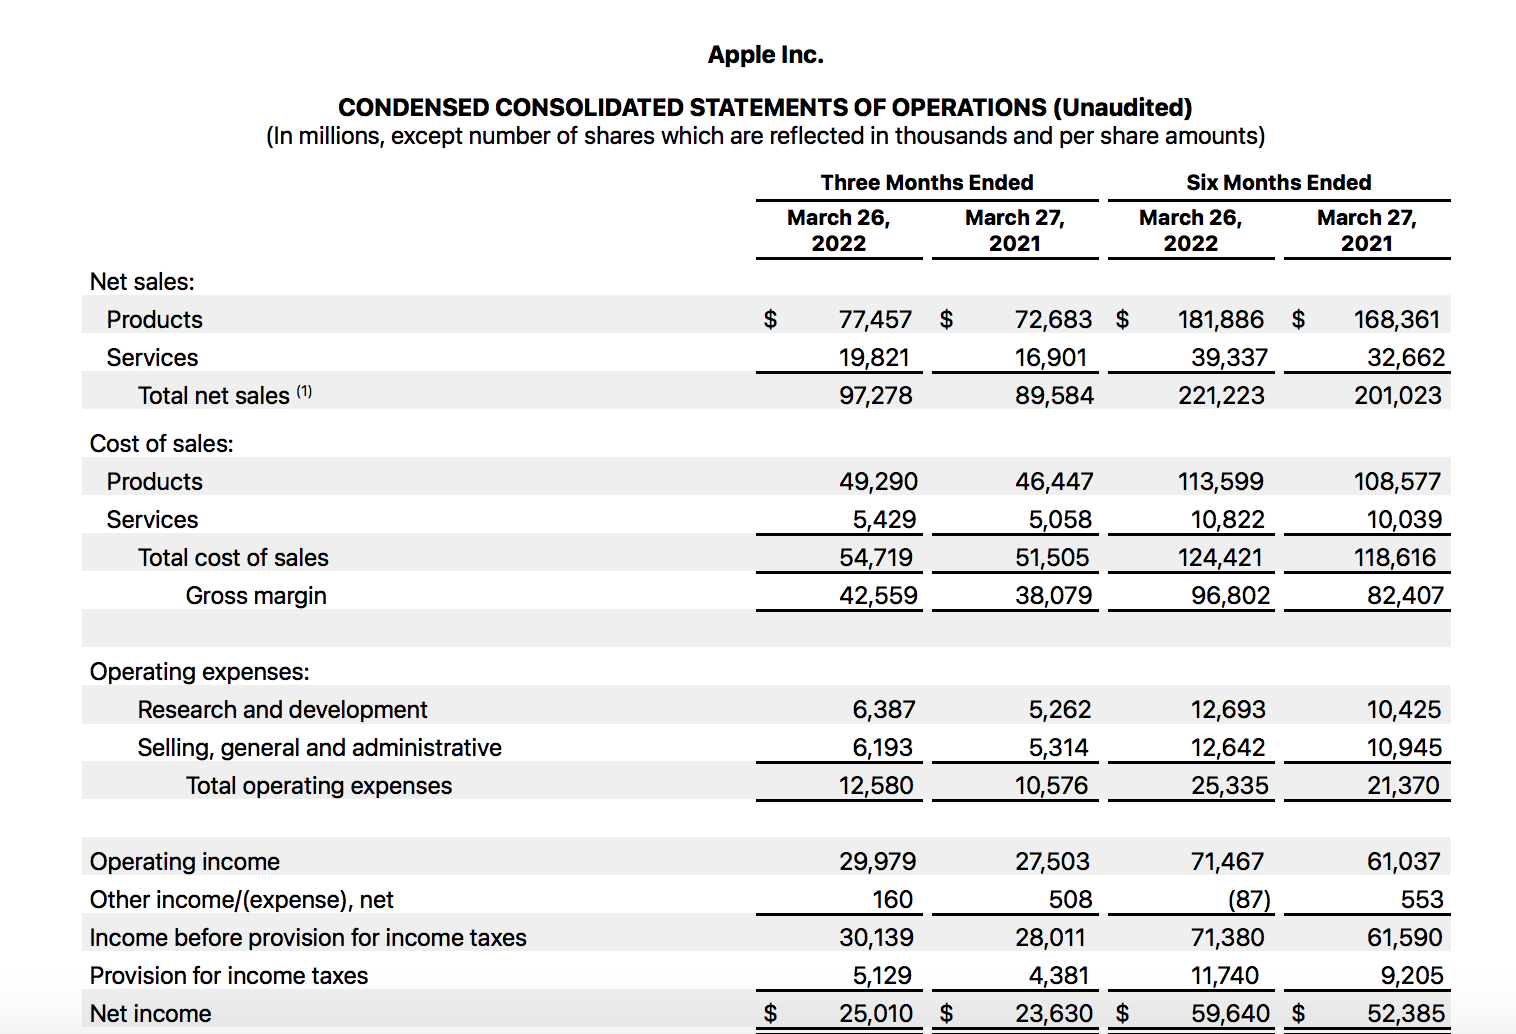Click the Research and development value 6,387

pos(884,710)
